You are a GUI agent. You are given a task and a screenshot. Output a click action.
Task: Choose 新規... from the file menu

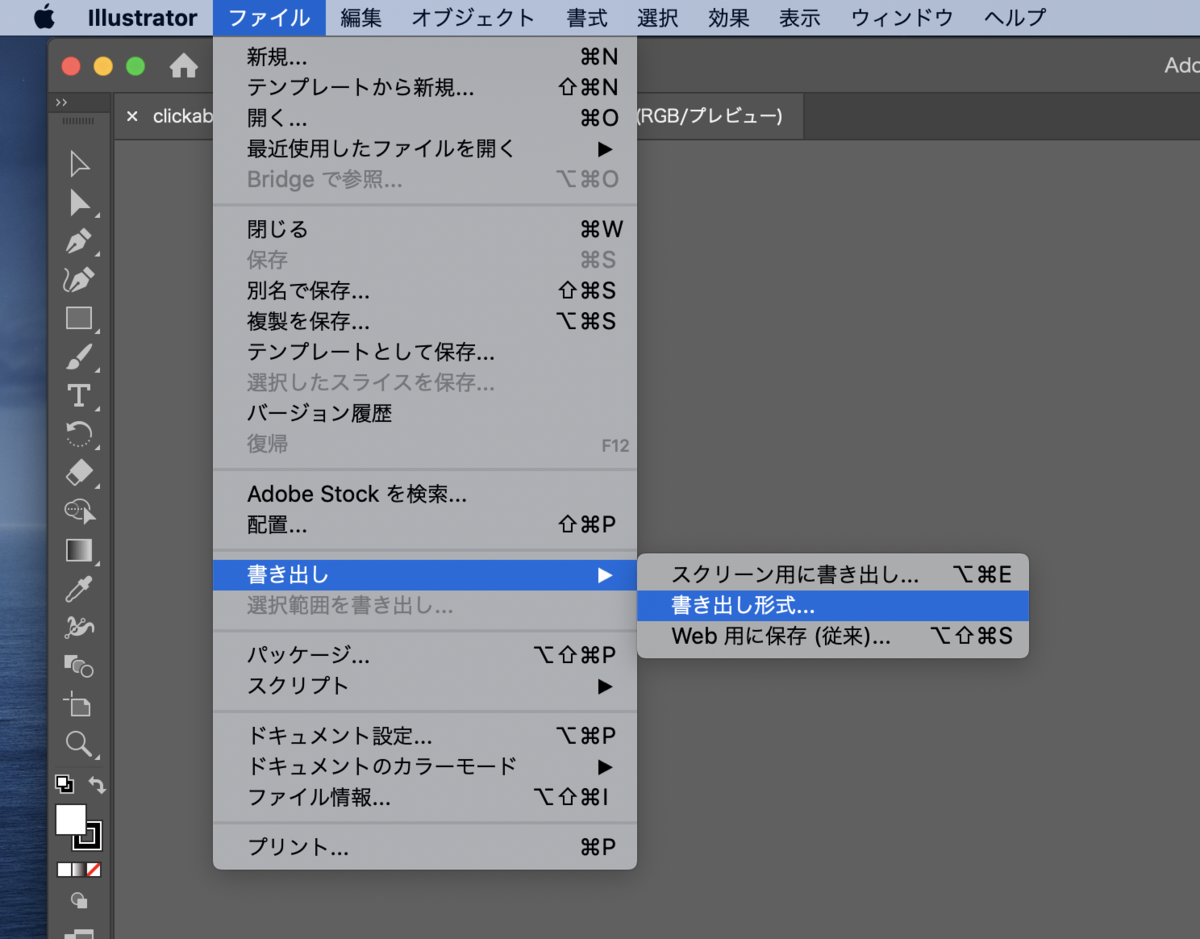(x=425, y=58)
